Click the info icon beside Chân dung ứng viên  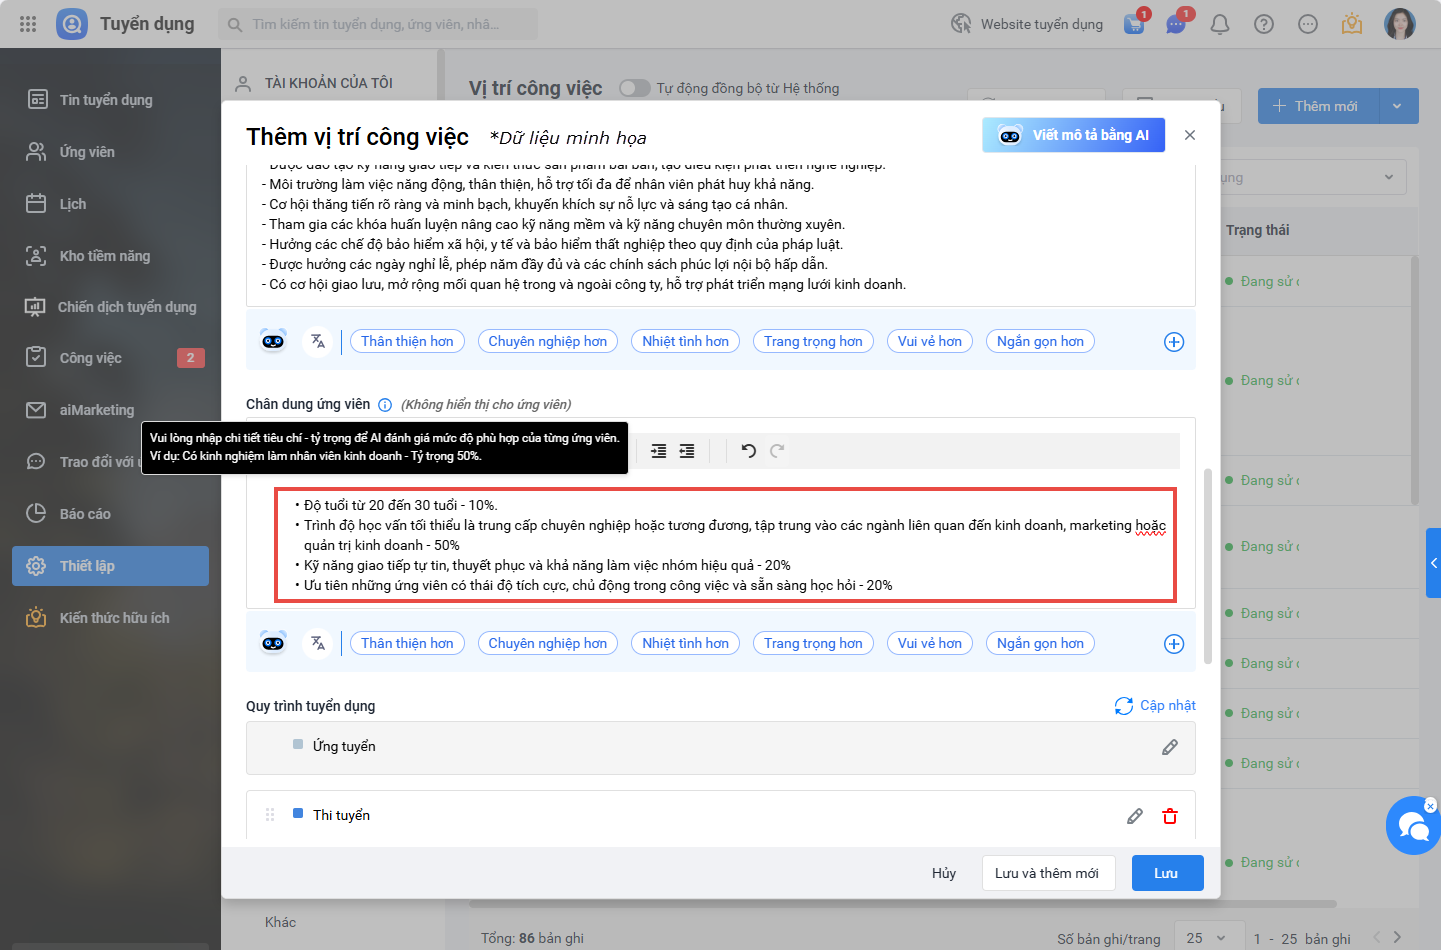pos(385,405)
